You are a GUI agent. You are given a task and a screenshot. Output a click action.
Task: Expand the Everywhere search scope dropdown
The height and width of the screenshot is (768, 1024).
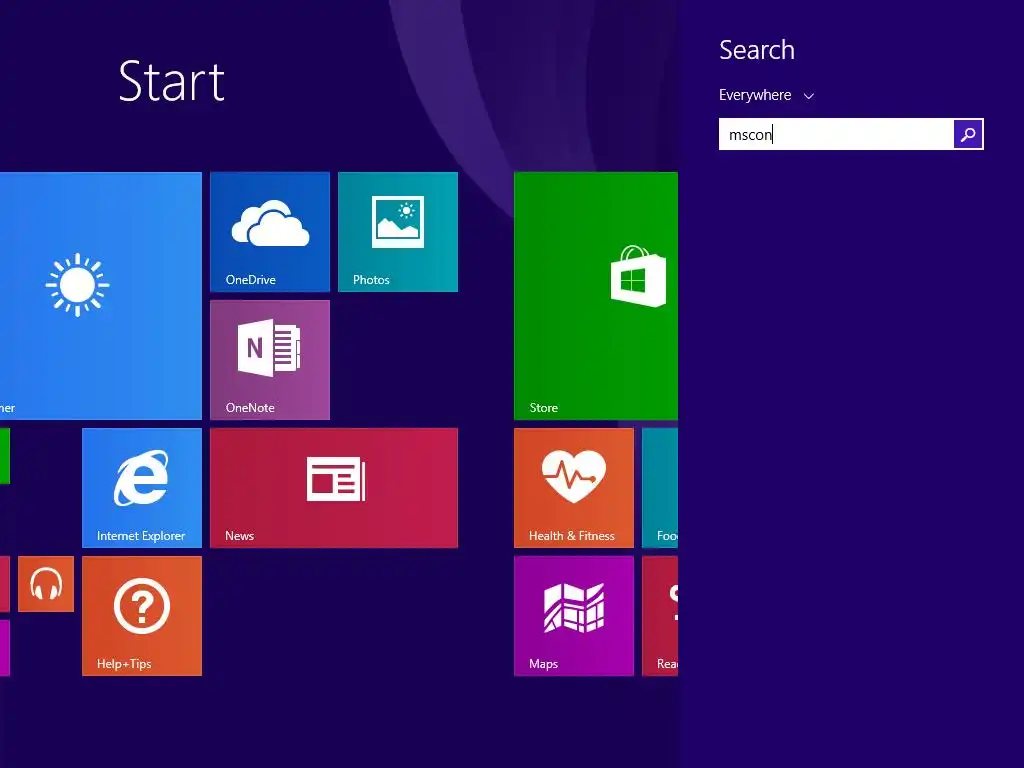click(766, 95)
